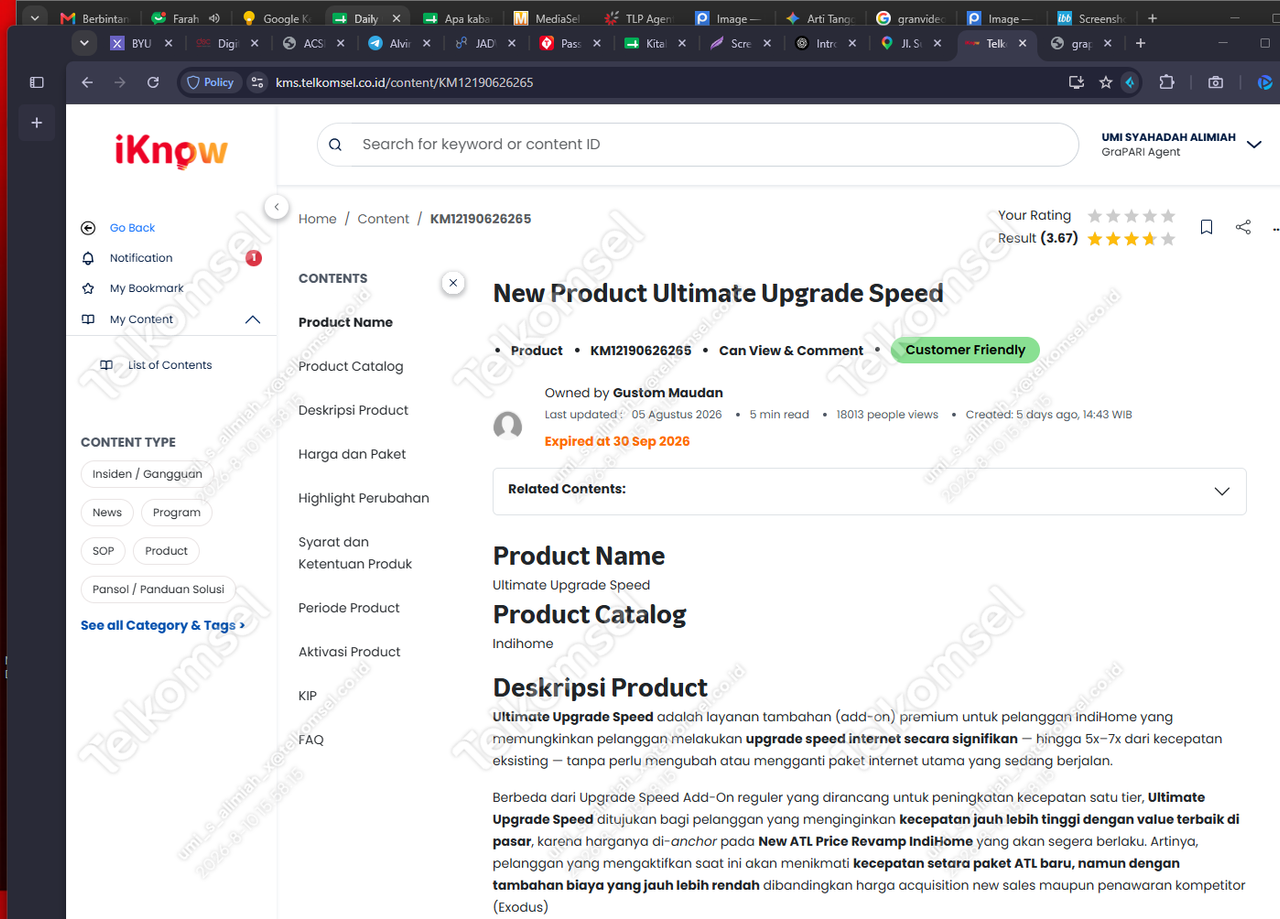Jump to Aktivasi Product in the contents list
This screenshot has height=919, width=1280.
pos(349,652)
